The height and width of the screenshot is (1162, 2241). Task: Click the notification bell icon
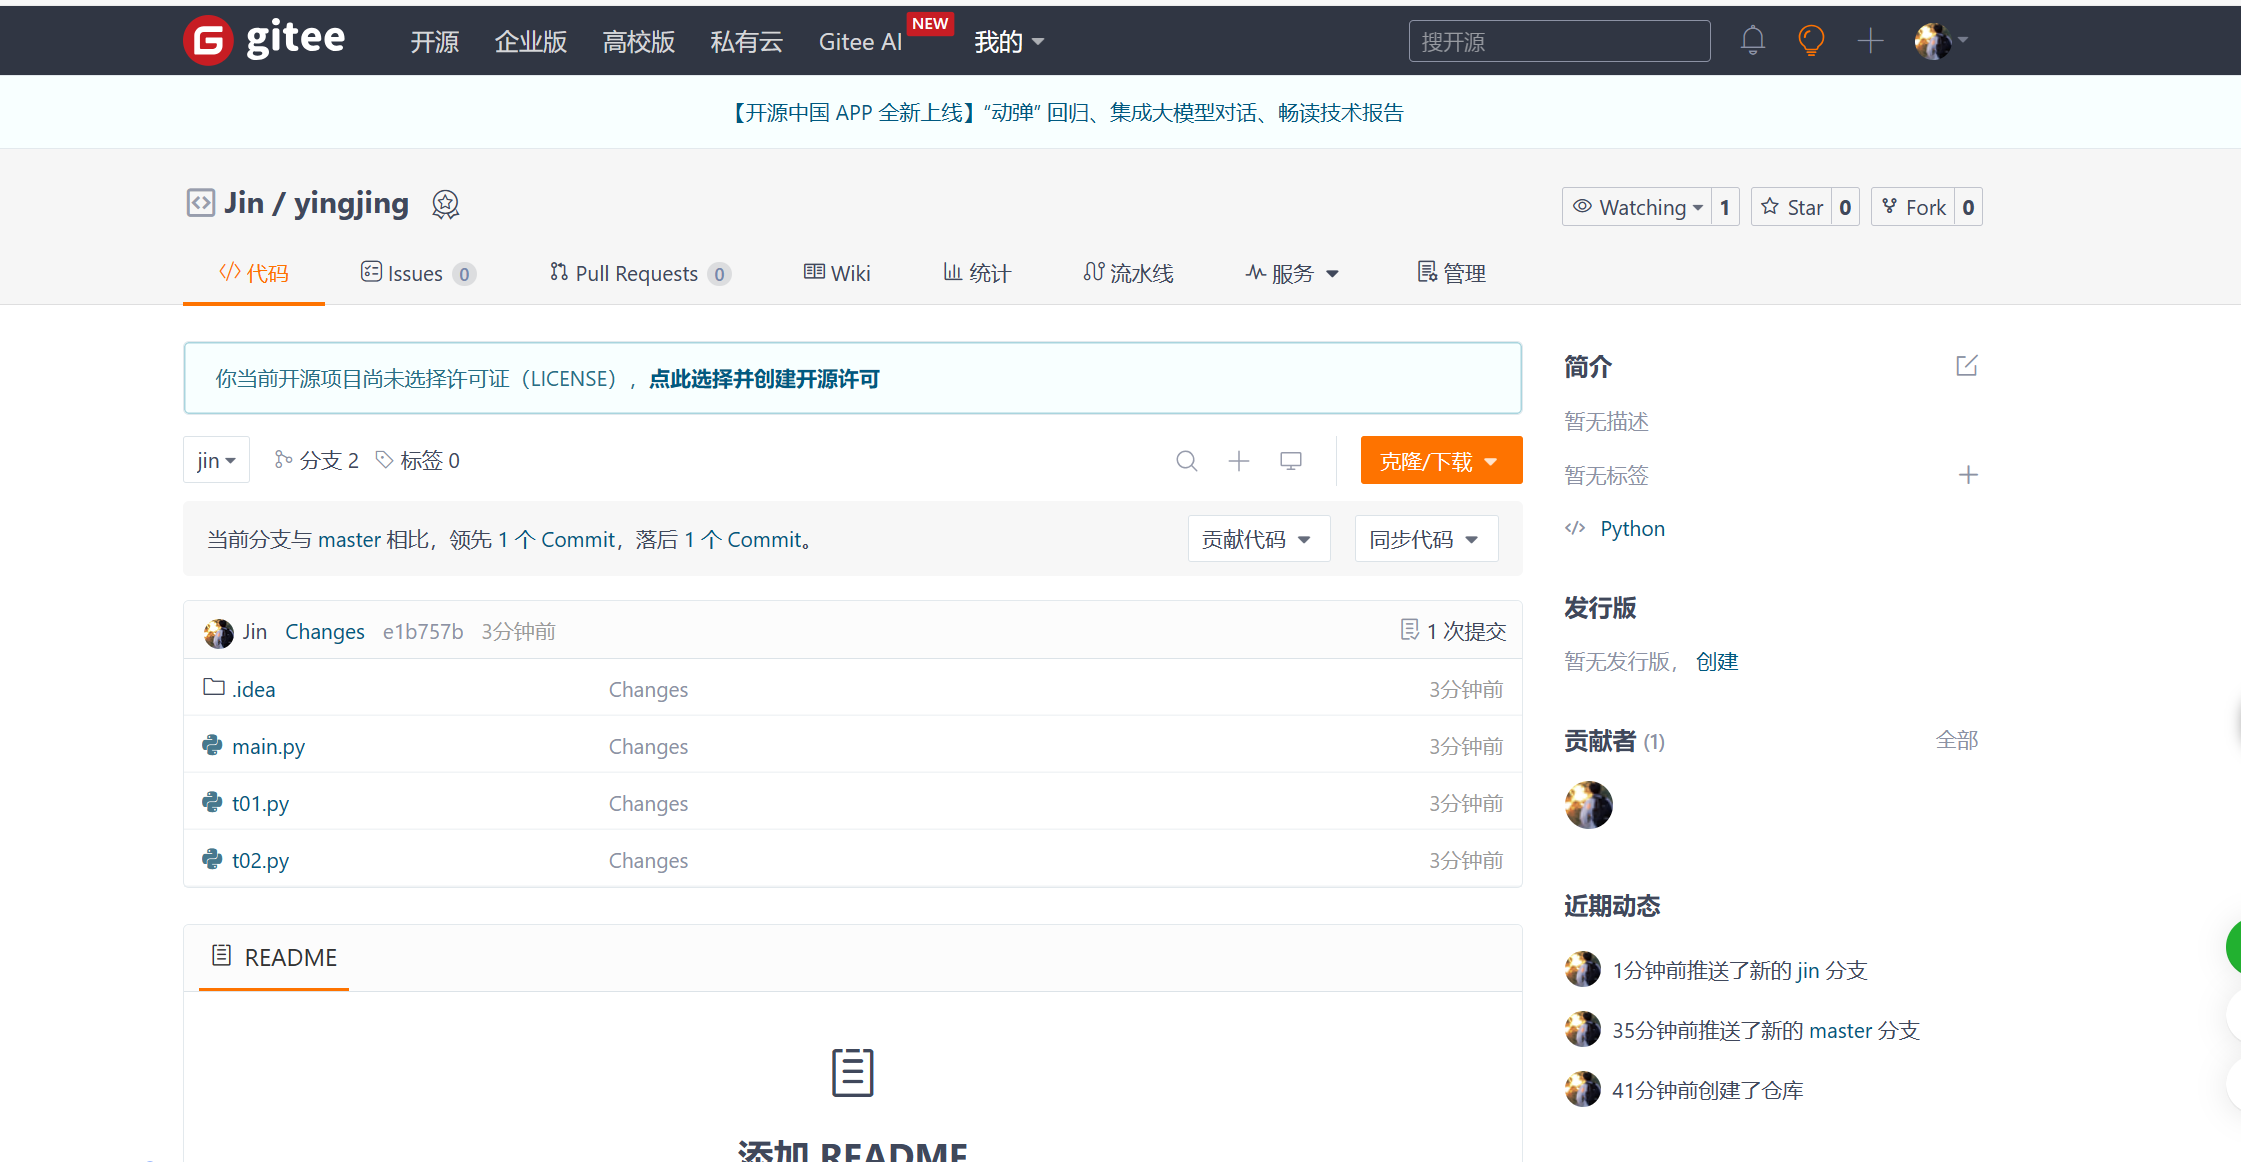[1752, 41]
